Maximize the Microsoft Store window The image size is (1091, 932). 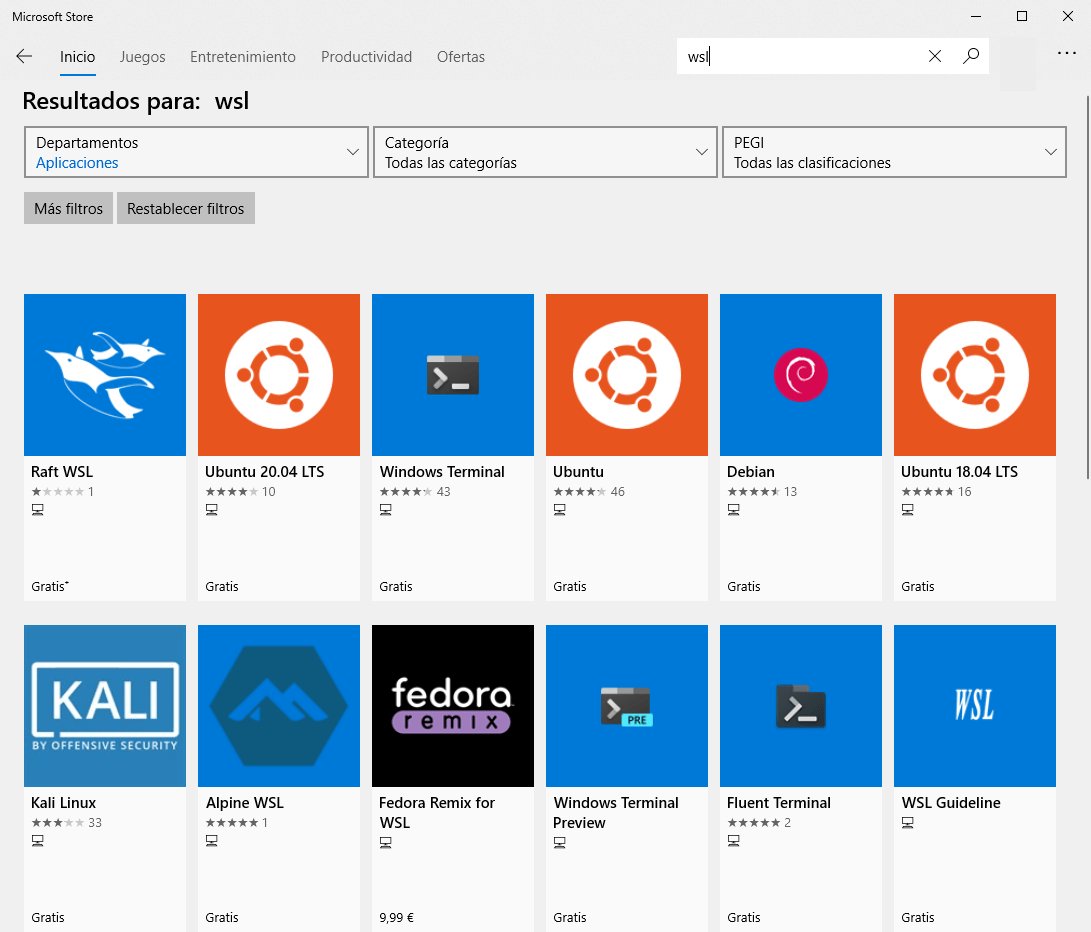[1021, 16]
